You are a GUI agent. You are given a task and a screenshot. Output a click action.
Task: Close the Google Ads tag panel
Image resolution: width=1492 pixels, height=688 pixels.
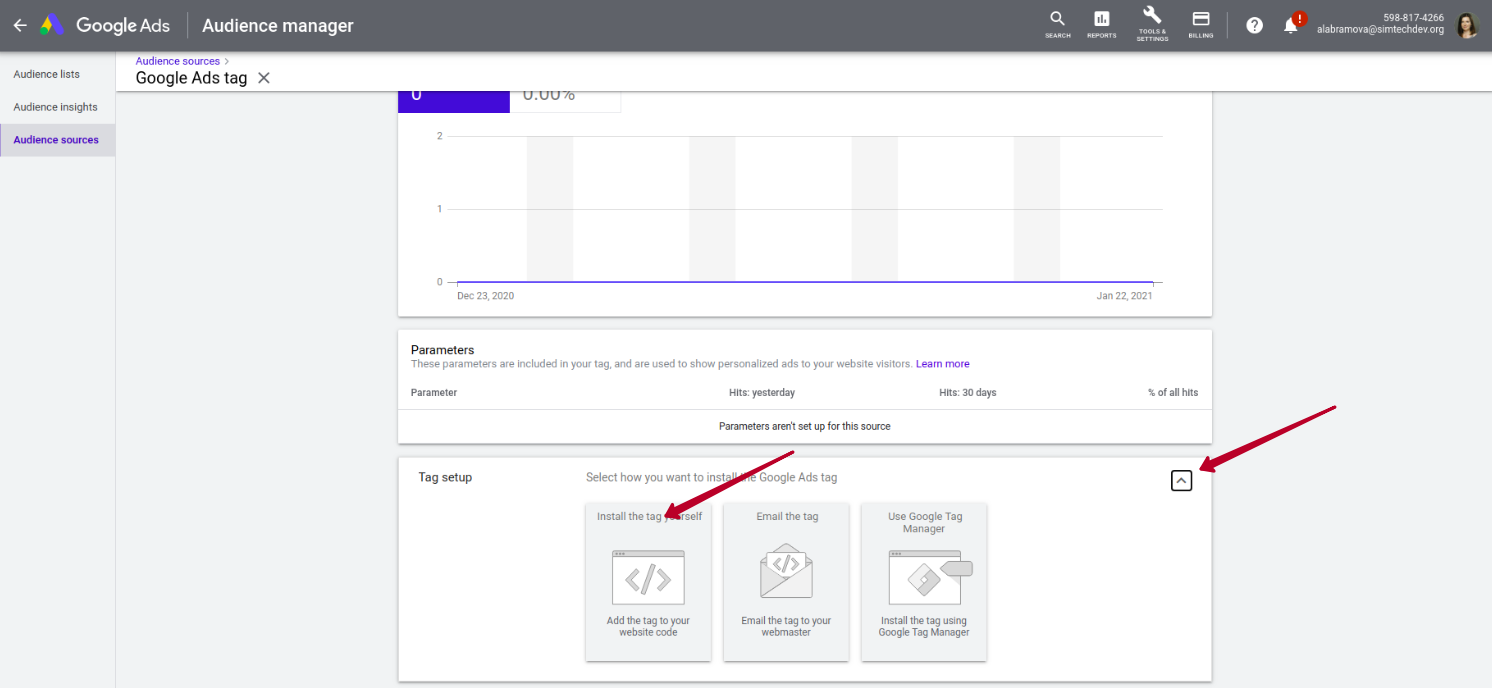(264, 78)
